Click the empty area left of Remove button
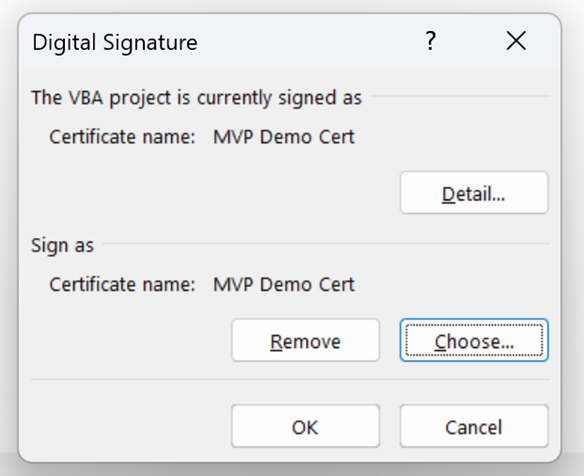 pyautogui.click(x=130, y=340)
